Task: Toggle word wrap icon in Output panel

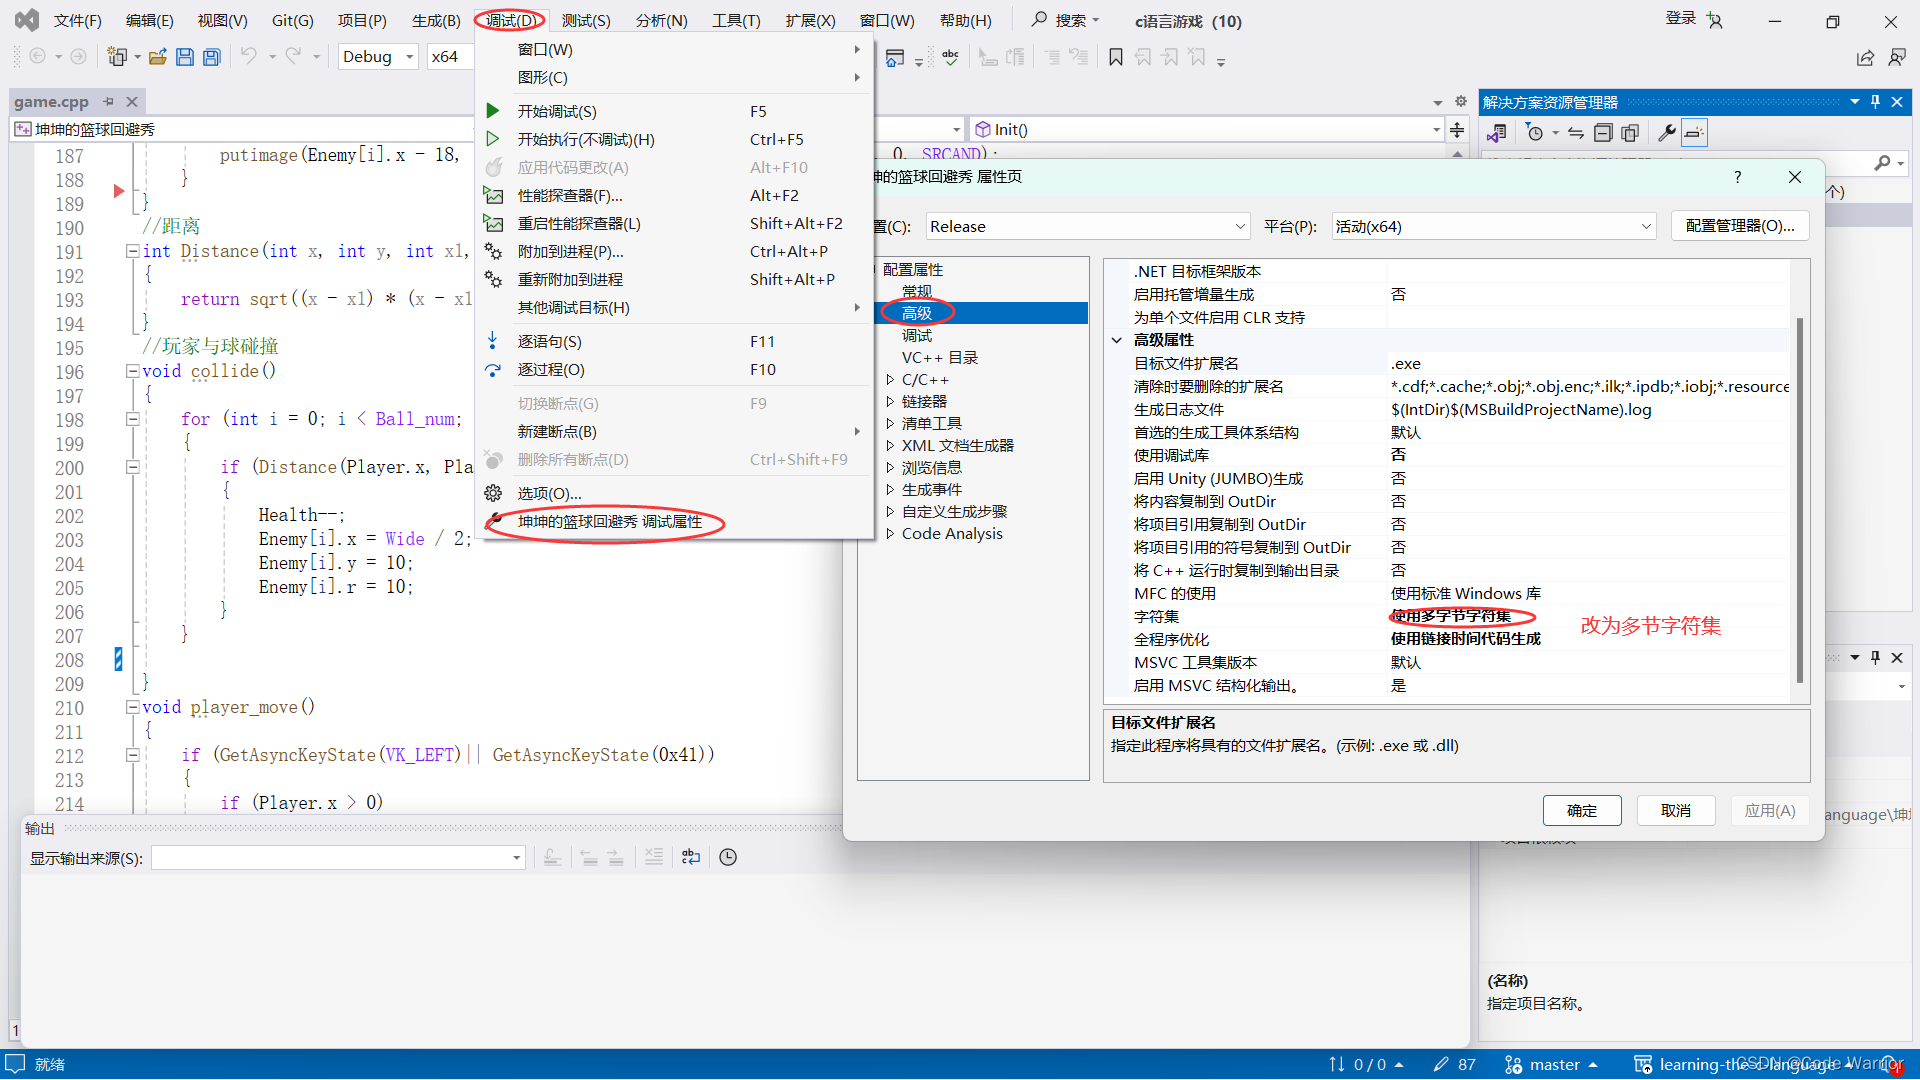Action: pyautogui.click(x=690, y=857)
